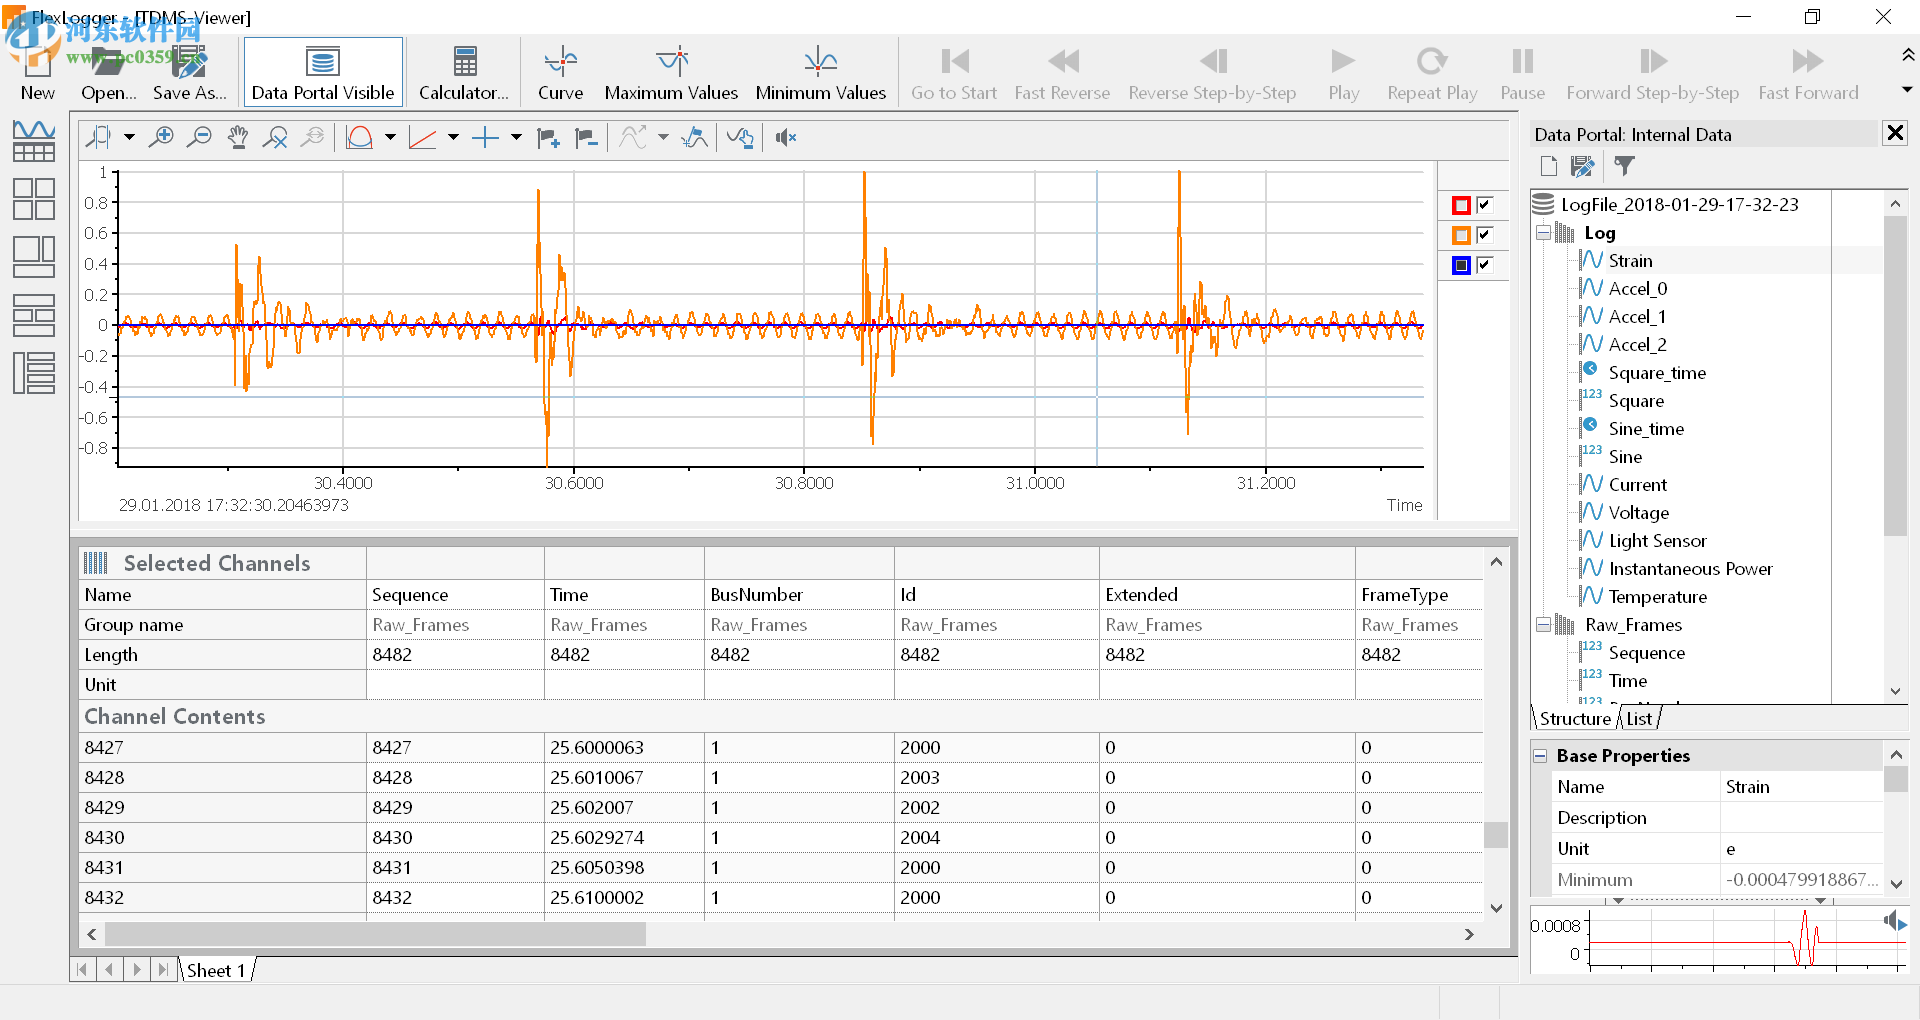
Task: Click the zoom in magnifier tool
Action: pos(160,138)
